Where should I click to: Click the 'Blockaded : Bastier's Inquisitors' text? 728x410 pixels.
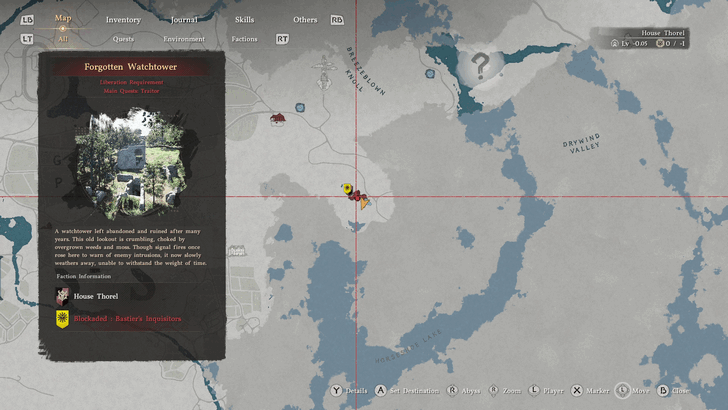point(128,319)
